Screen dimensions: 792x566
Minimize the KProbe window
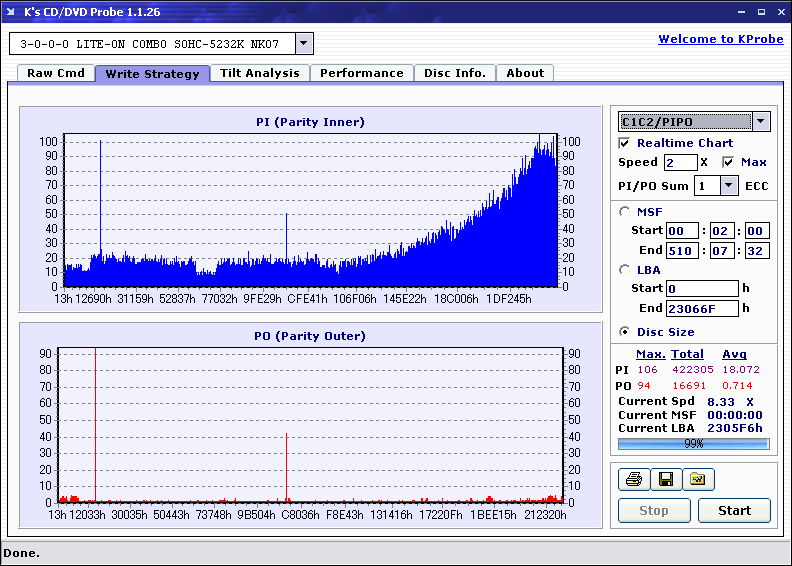741,12
